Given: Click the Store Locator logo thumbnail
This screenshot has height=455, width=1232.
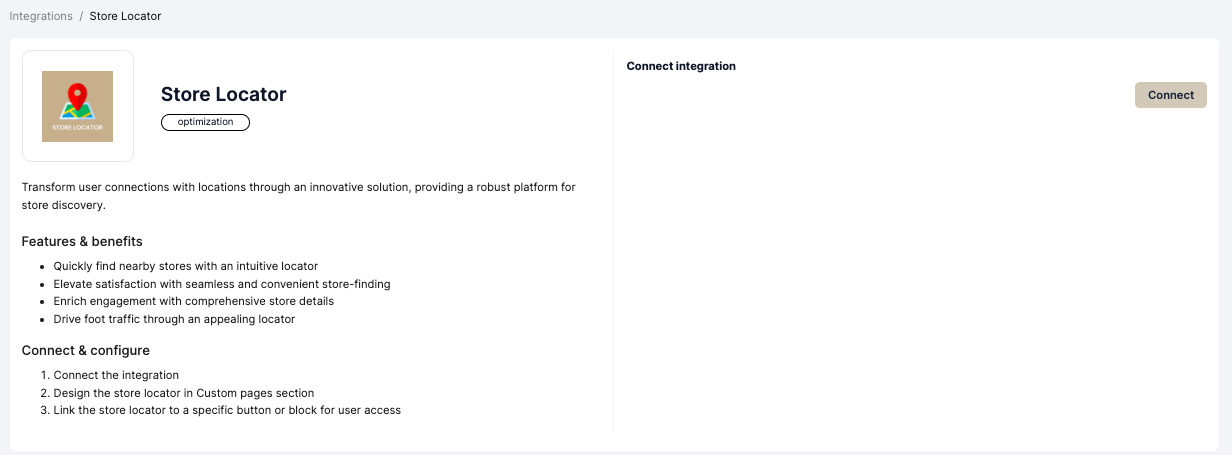Looking at the screenshot, I should tap(78, 106).
